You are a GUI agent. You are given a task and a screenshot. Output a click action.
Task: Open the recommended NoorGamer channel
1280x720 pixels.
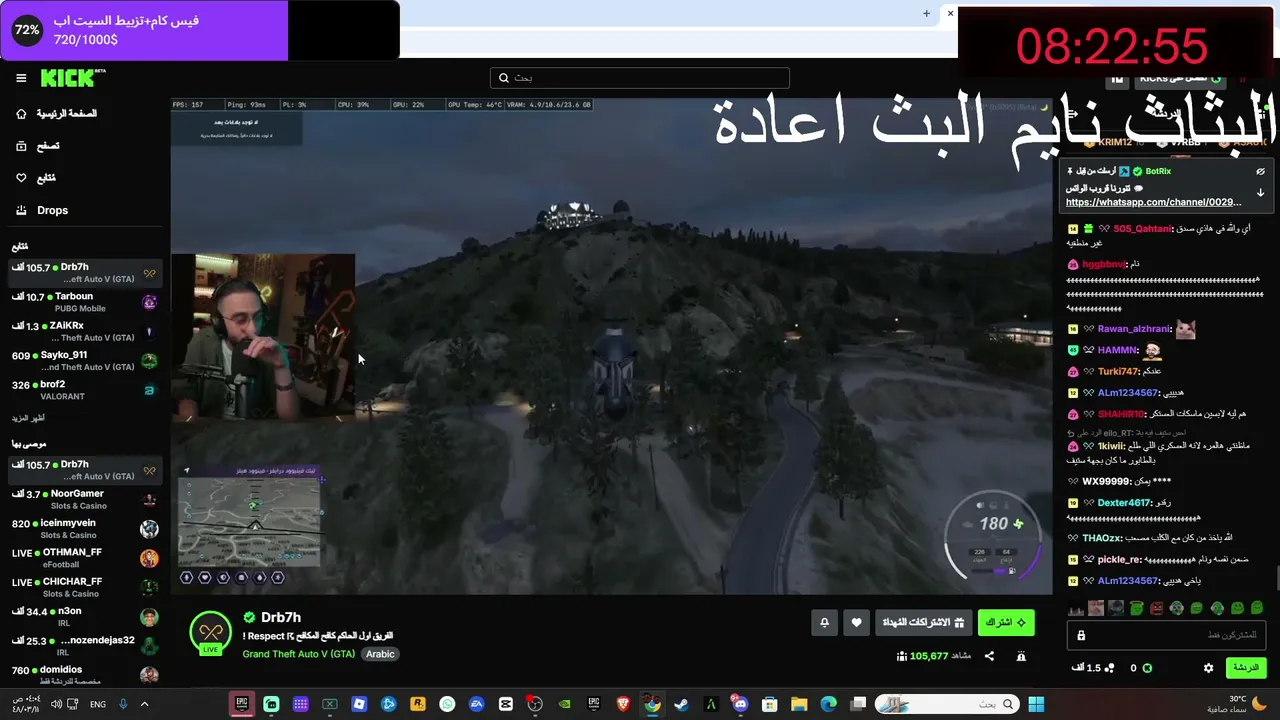coord(85,499)
